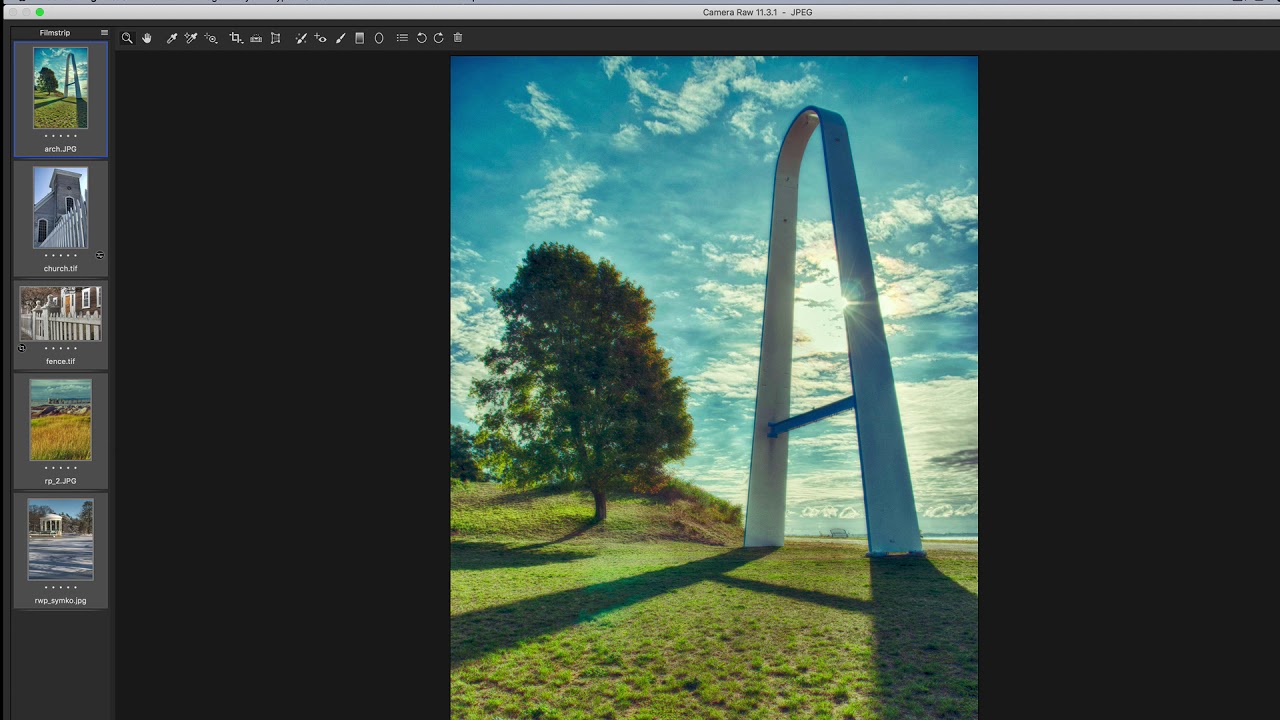Click the trash icon to mark for deletion
The height and width of the screenshot is (720, 1280).
coord(458,38)
